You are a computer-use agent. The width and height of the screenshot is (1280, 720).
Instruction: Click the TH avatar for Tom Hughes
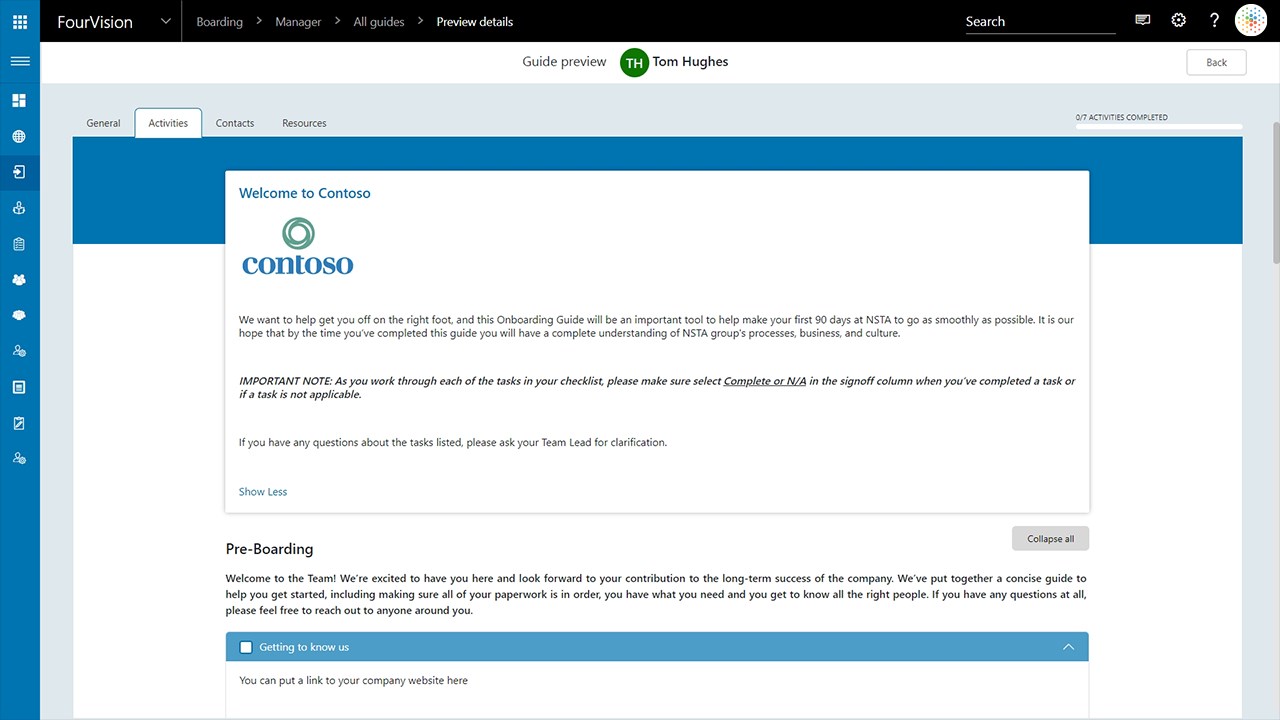(634, 62)
